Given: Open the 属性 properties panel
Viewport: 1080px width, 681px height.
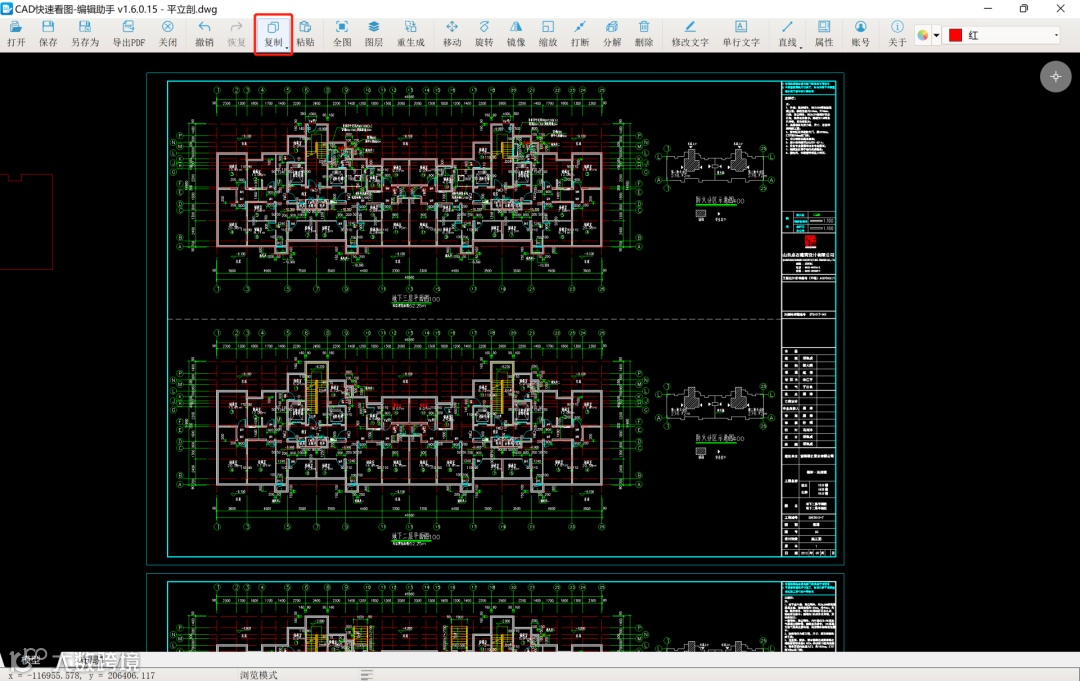Looking at the screenshot, I should pyautogui.click(x=824, y=34).
